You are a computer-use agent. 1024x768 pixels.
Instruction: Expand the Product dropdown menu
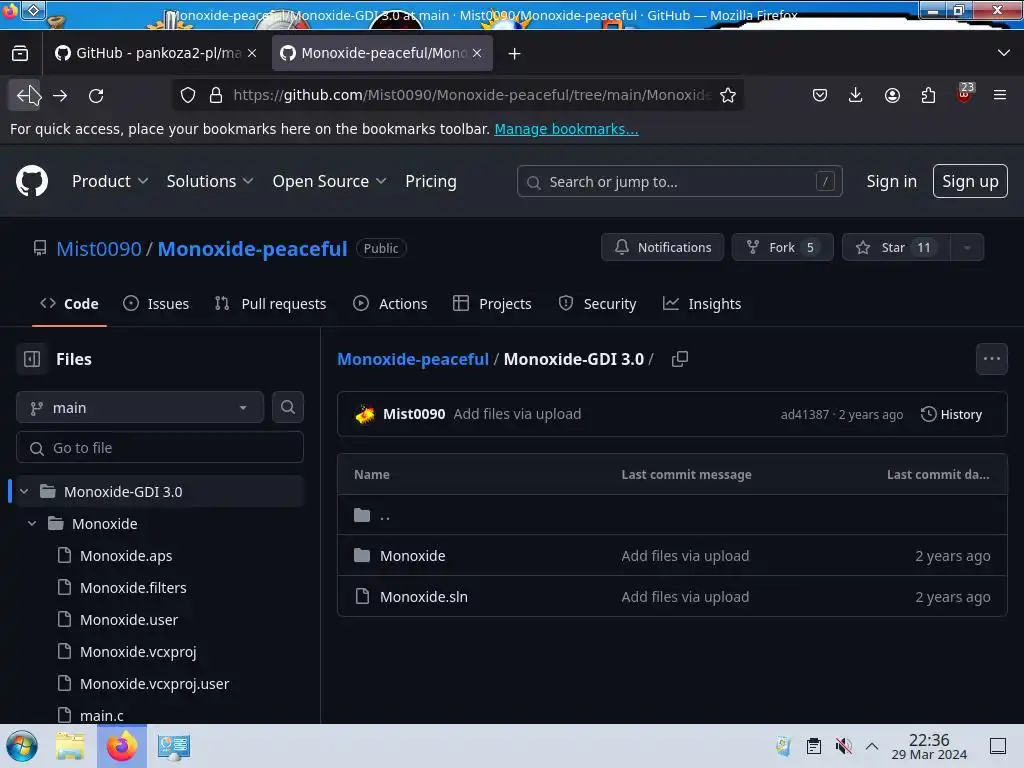pyautogui.click(x=110, y=181)
